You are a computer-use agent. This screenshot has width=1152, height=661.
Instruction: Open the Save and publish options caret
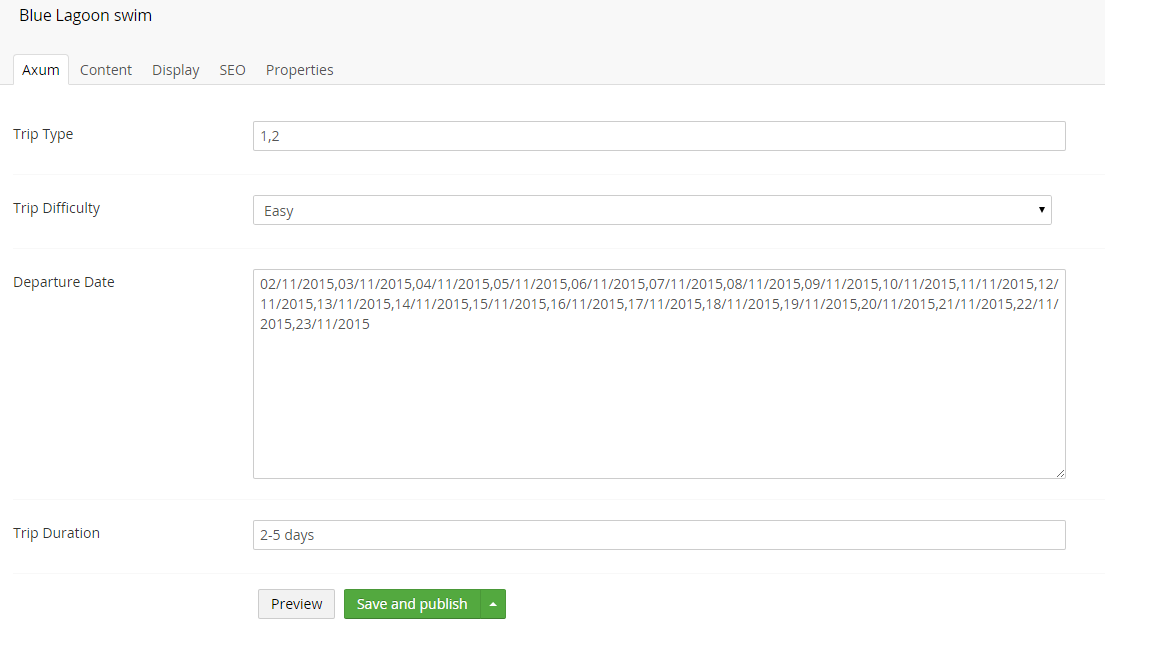pyautogui.click(x=493, y=604)
